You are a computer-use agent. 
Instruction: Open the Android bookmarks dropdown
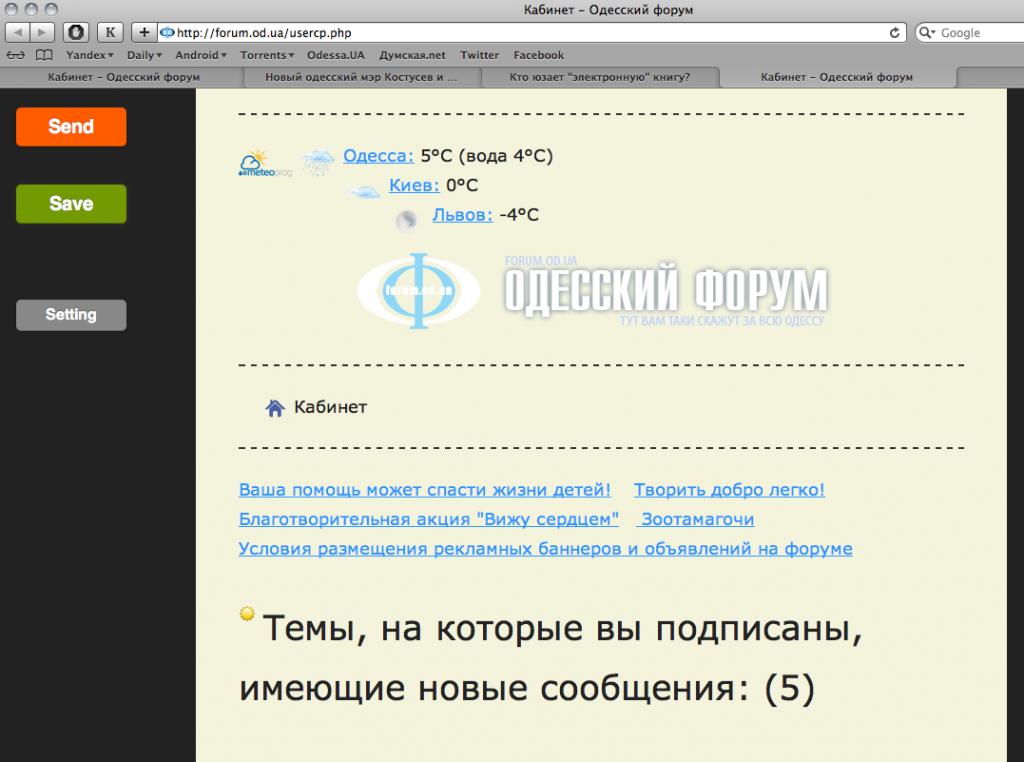pos(201,55)
